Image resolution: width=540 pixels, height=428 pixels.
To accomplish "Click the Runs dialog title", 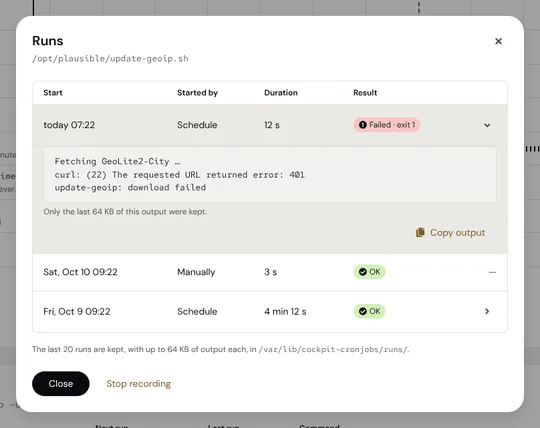I will click(48, 41).
